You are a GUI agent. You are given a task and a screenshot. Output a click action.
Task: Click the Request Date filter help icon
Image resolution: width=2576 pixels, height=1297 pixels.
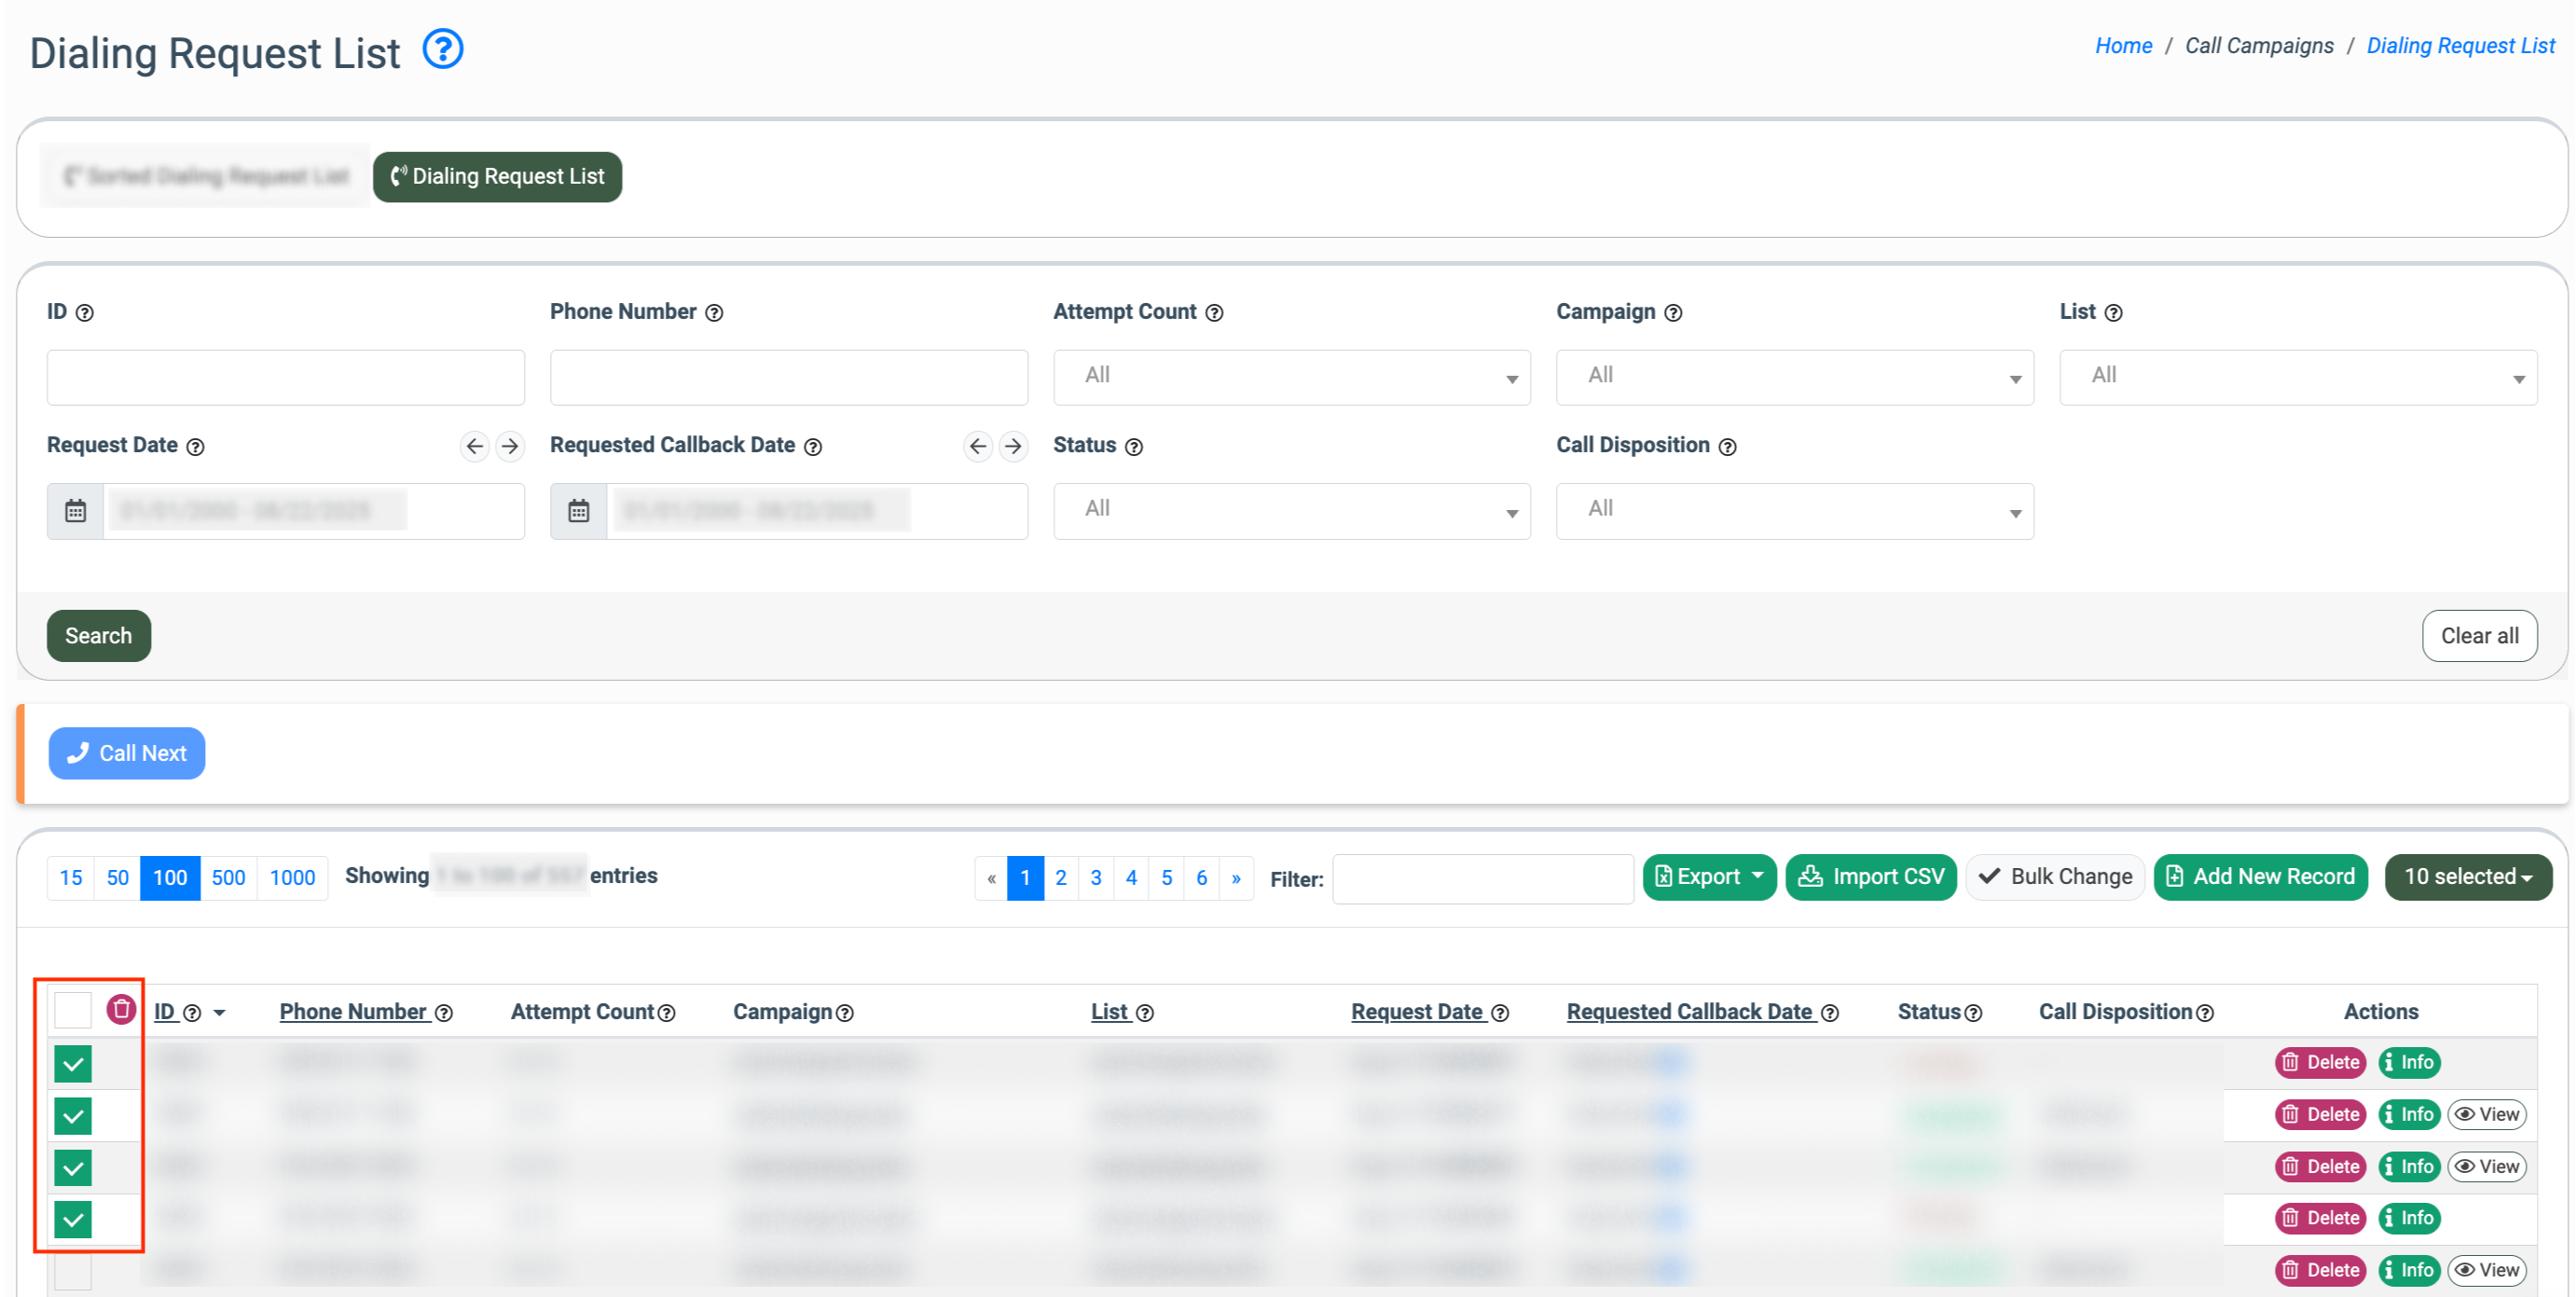(196, 447)
